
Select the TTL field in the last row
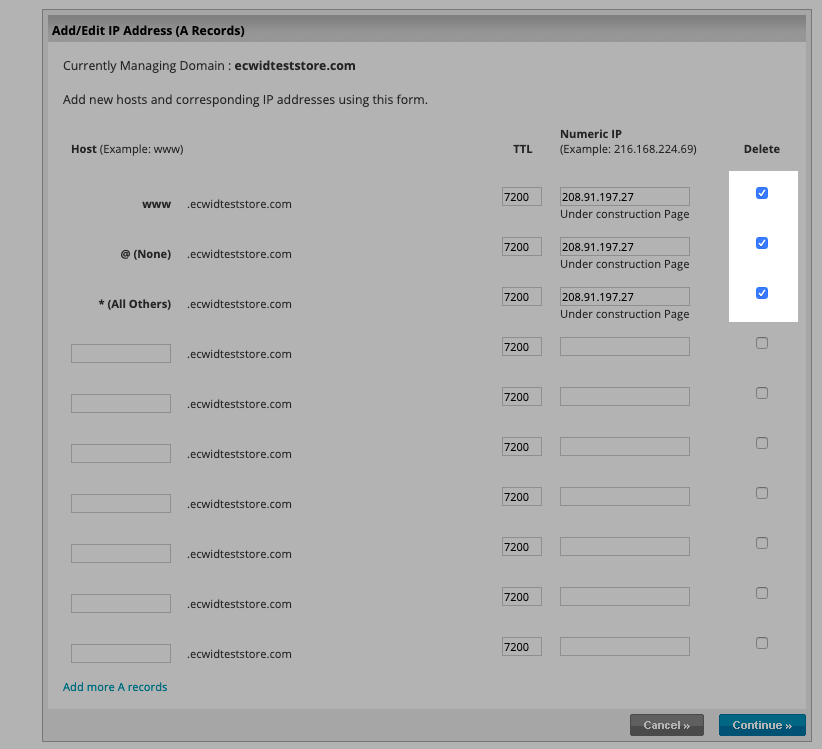tap(521, 646)
